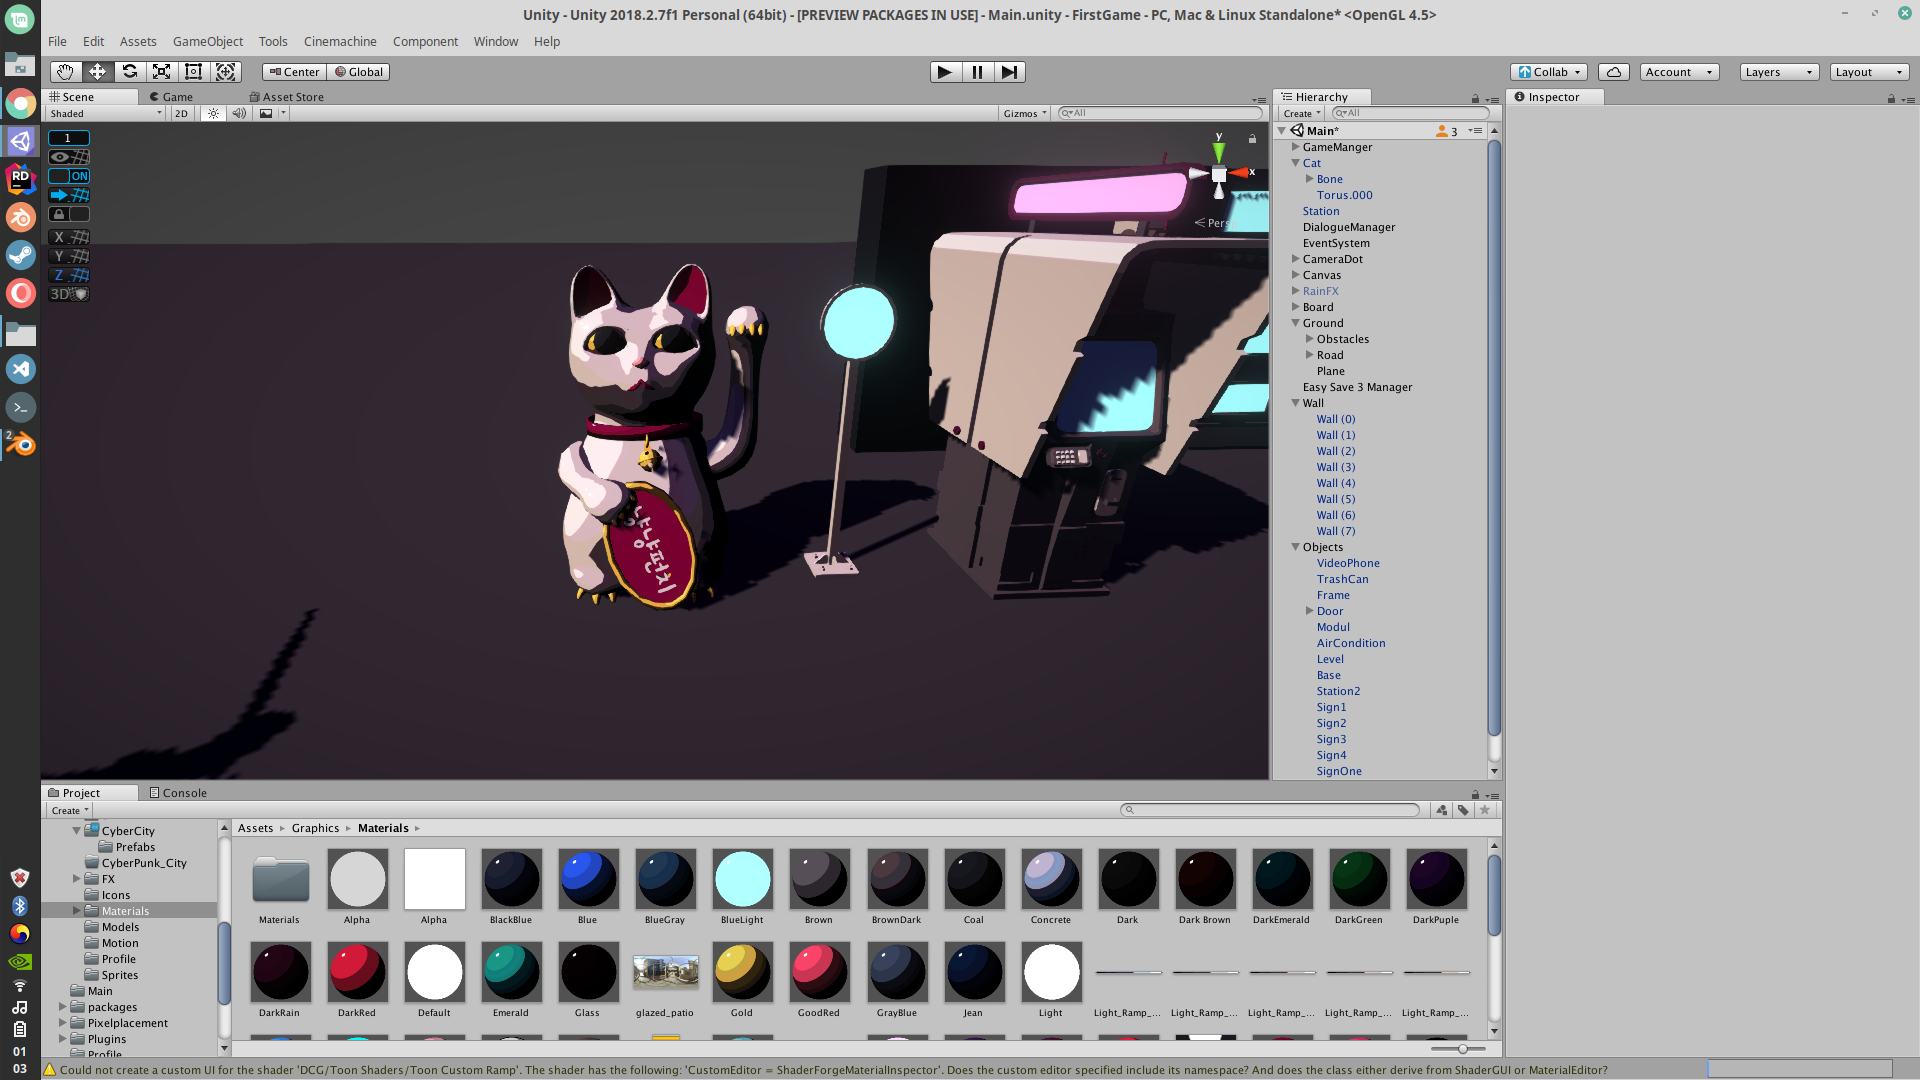Select the Gold material thumbnail

point(742,972)
